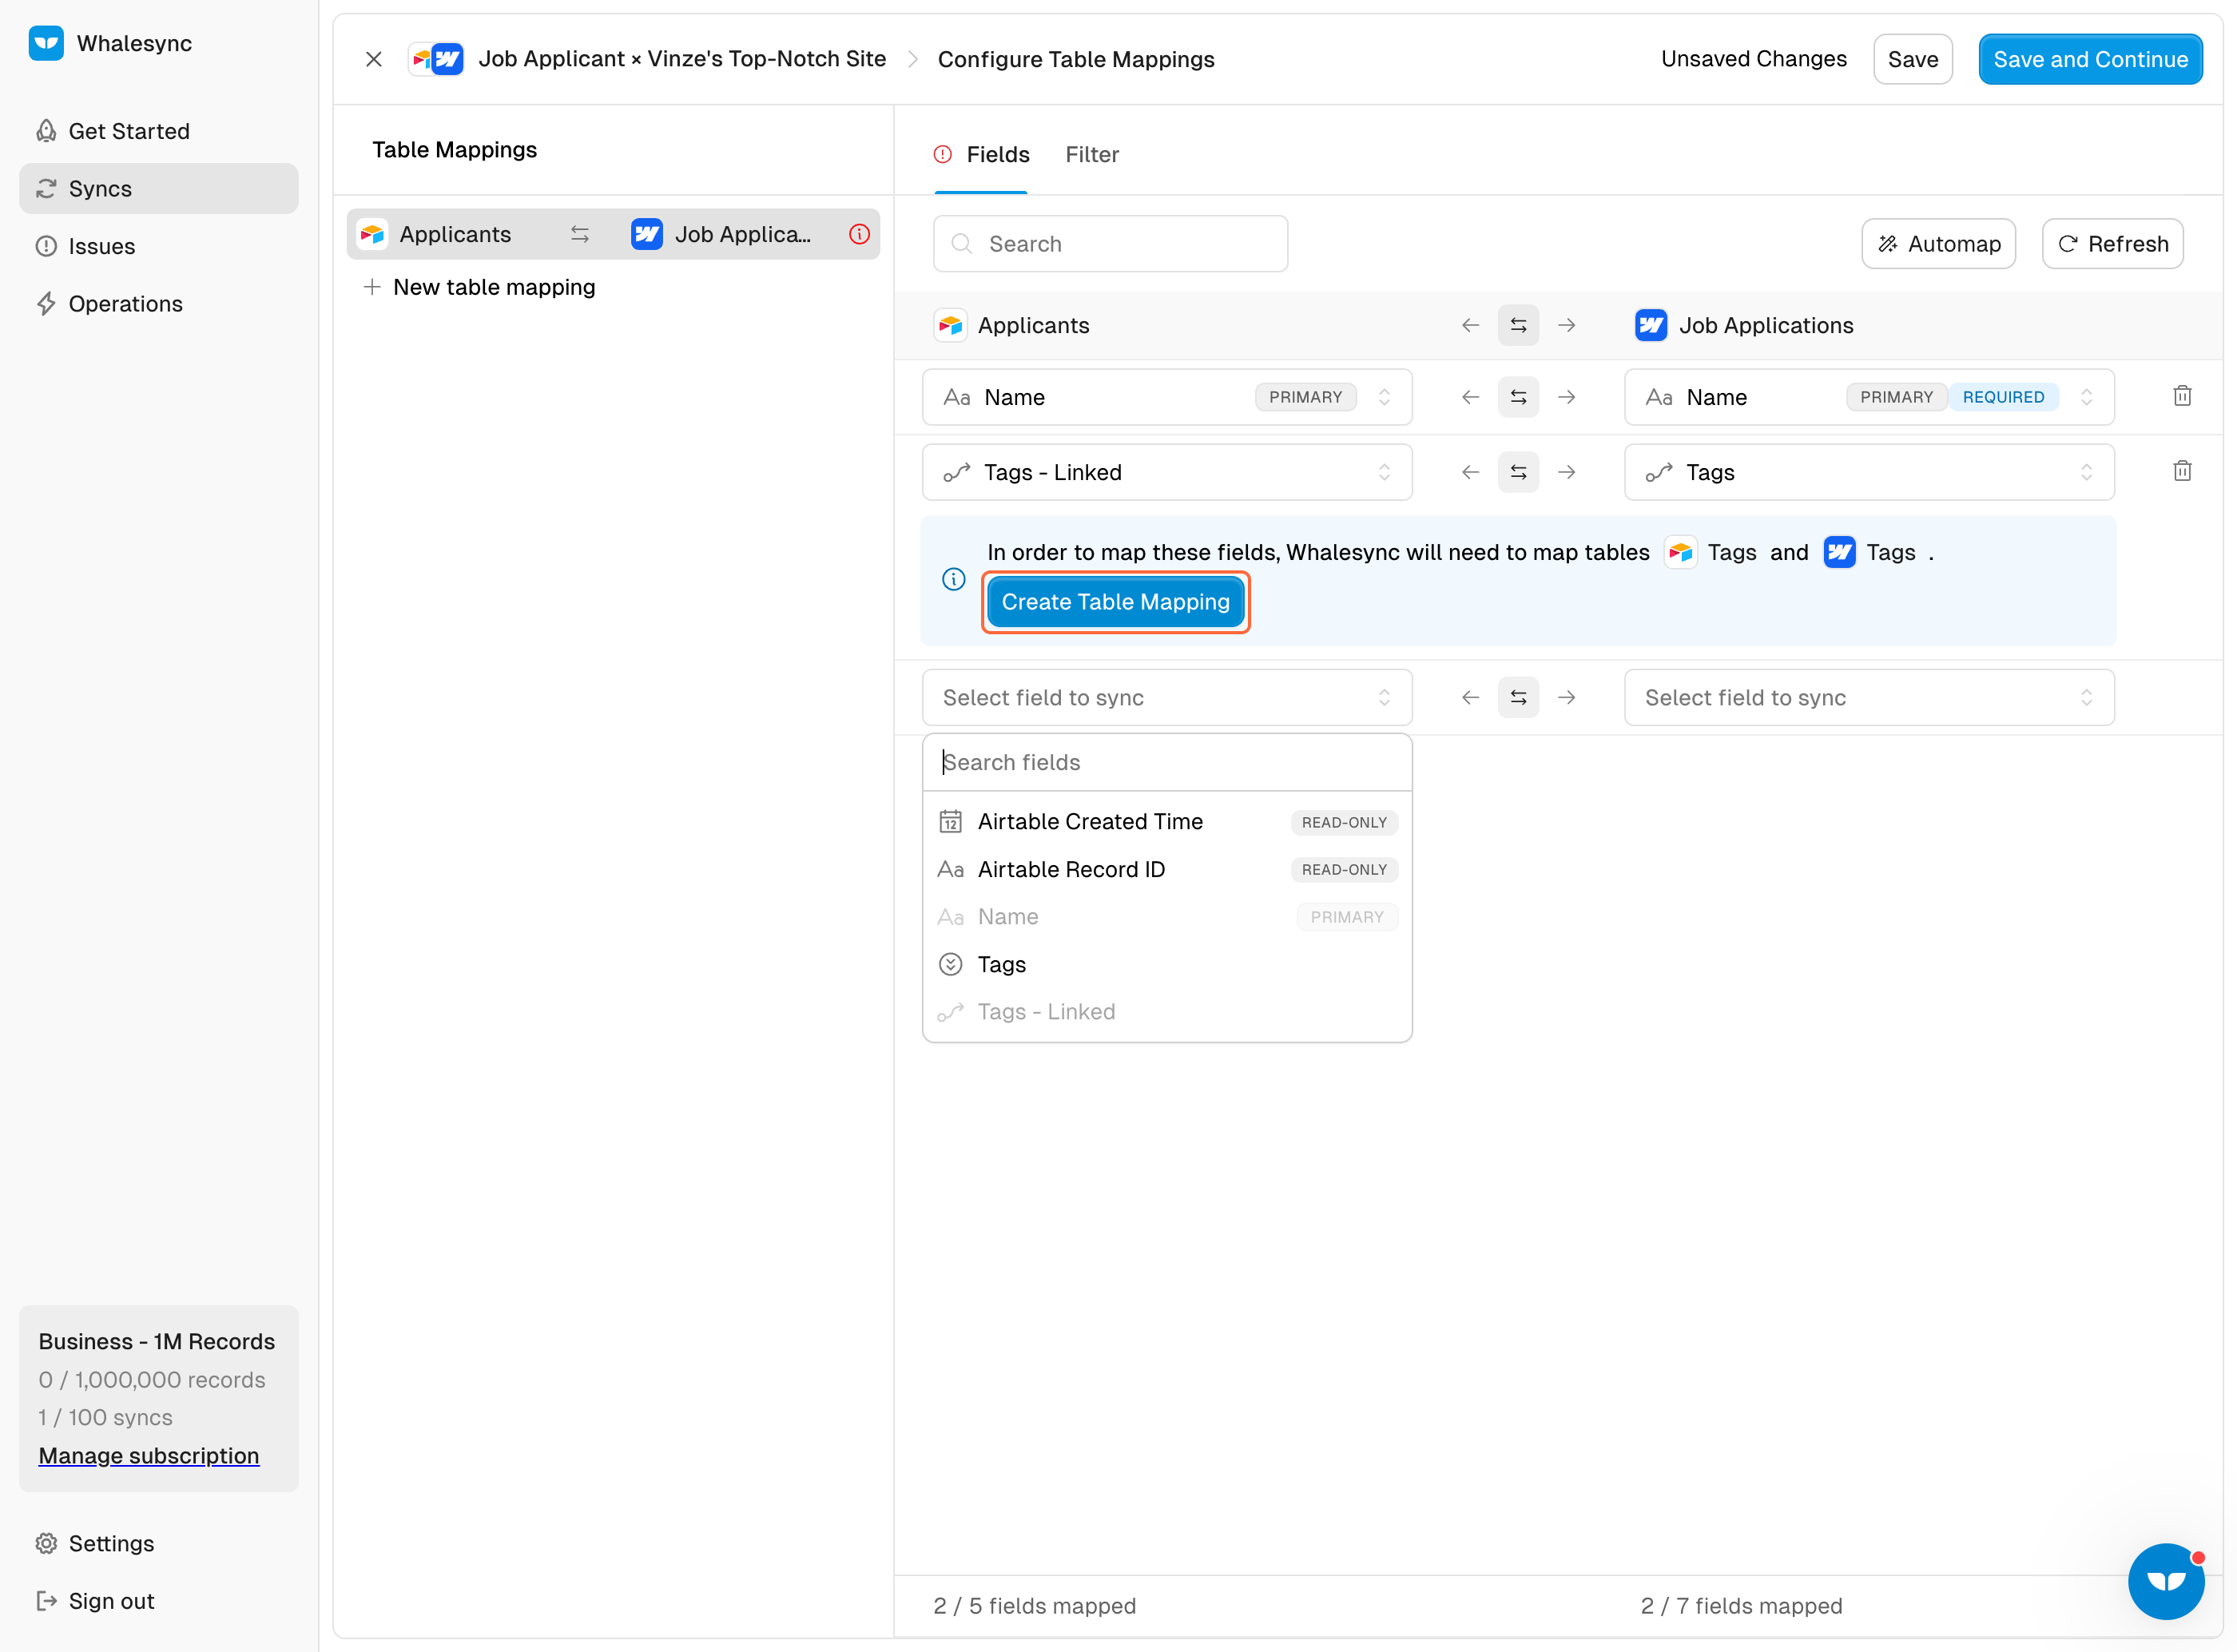Click the Create Table Mapping button
Viewport: 2237px width, 1652px height.
click(1114, 602)
